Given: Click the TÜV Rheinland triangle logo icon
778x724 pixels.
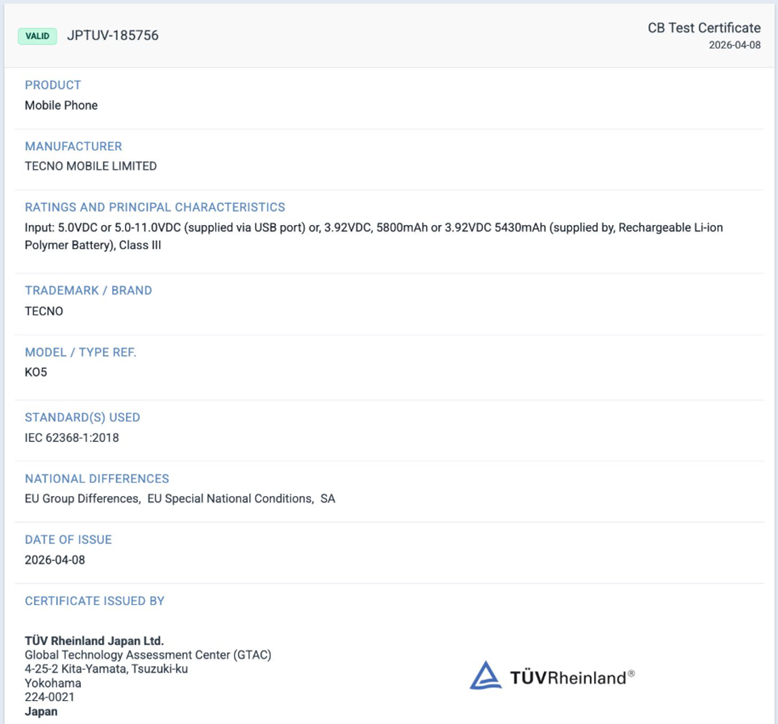Looking at the screenshot, I should [x=486, y=676].
